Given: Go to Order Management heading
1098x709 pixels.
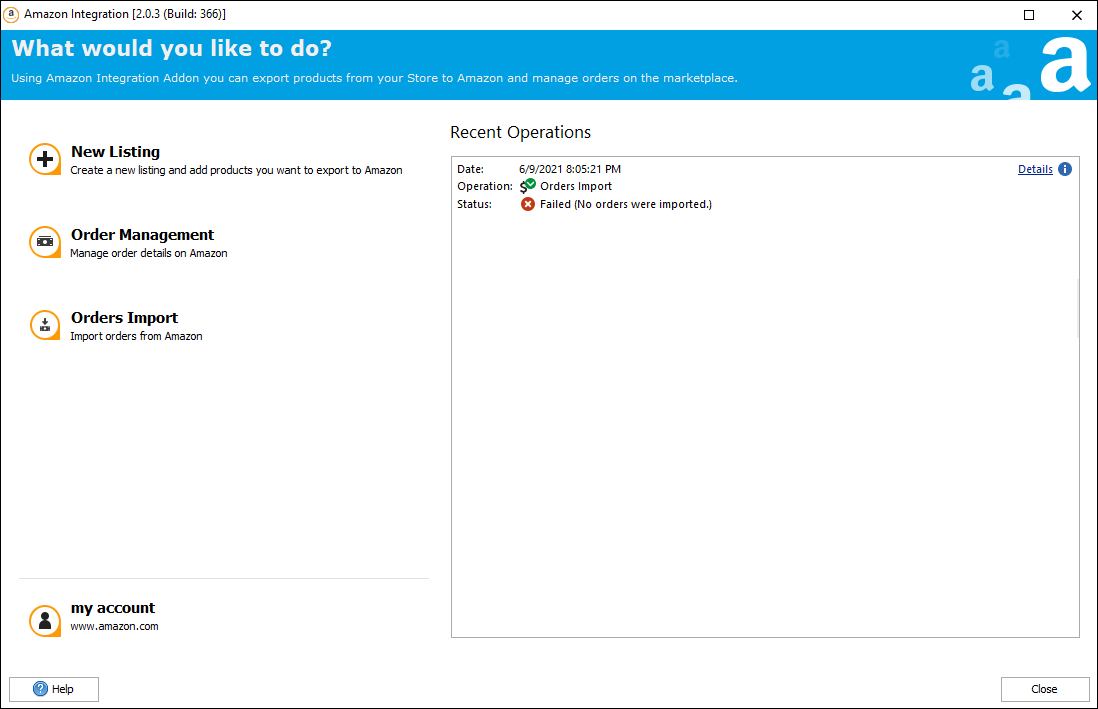Looking at the screenshot, I should pos(142,235).
